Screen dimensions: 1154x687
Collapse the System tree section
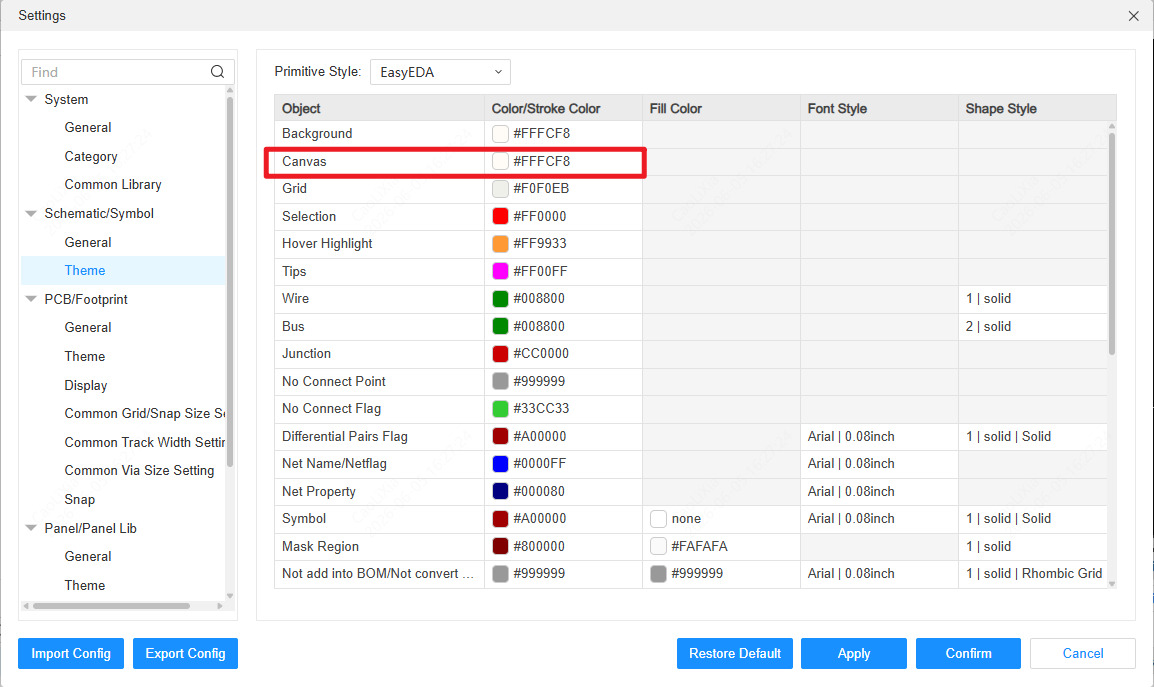click(x=31, y=99)
